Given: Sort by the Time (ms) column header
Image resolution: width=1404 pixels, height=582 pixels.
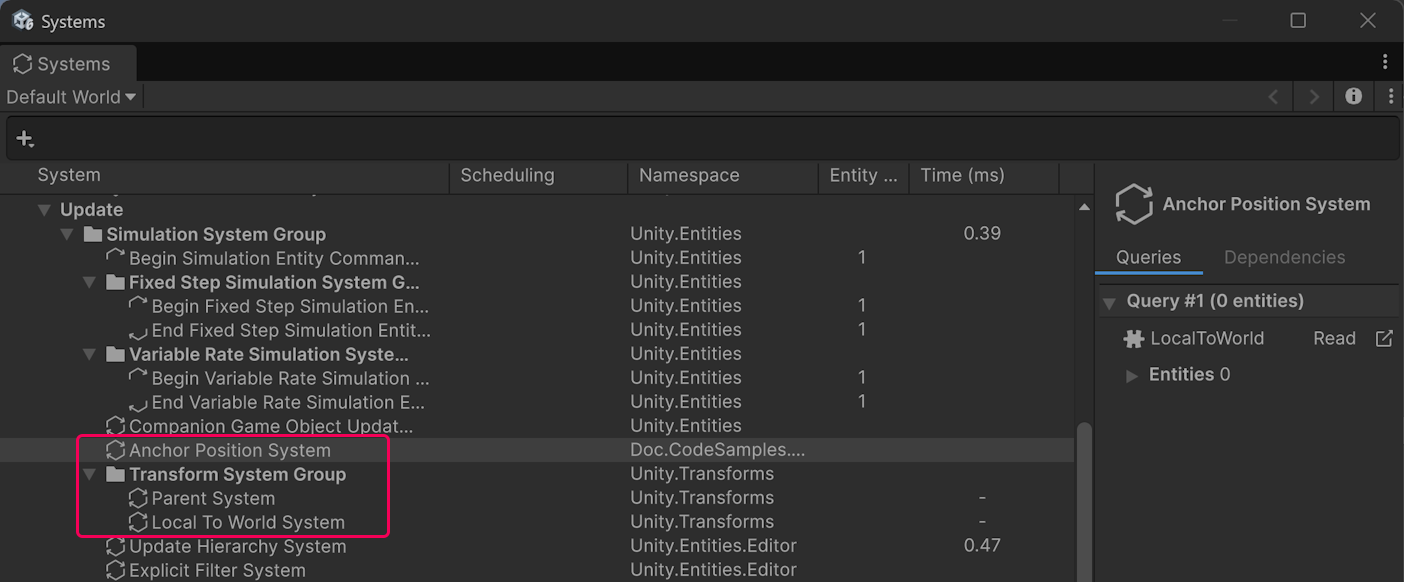Looking at the screenshot, I should [x=984, y=176].
